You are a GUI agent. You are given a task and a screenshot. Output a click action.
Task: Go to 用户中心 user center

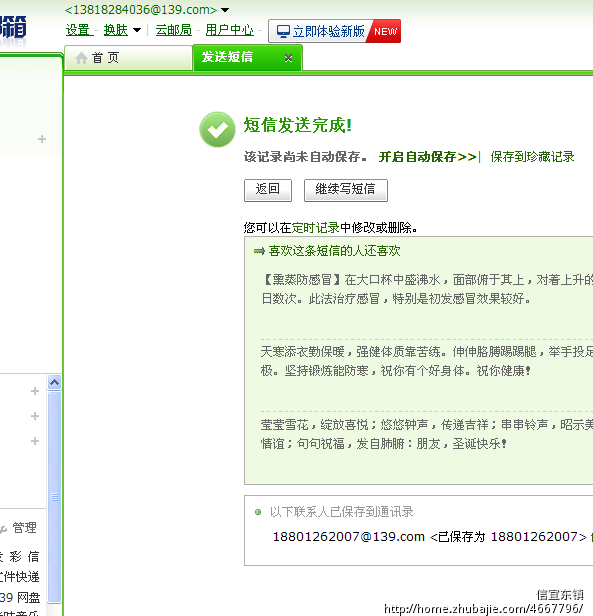point(229,30)
